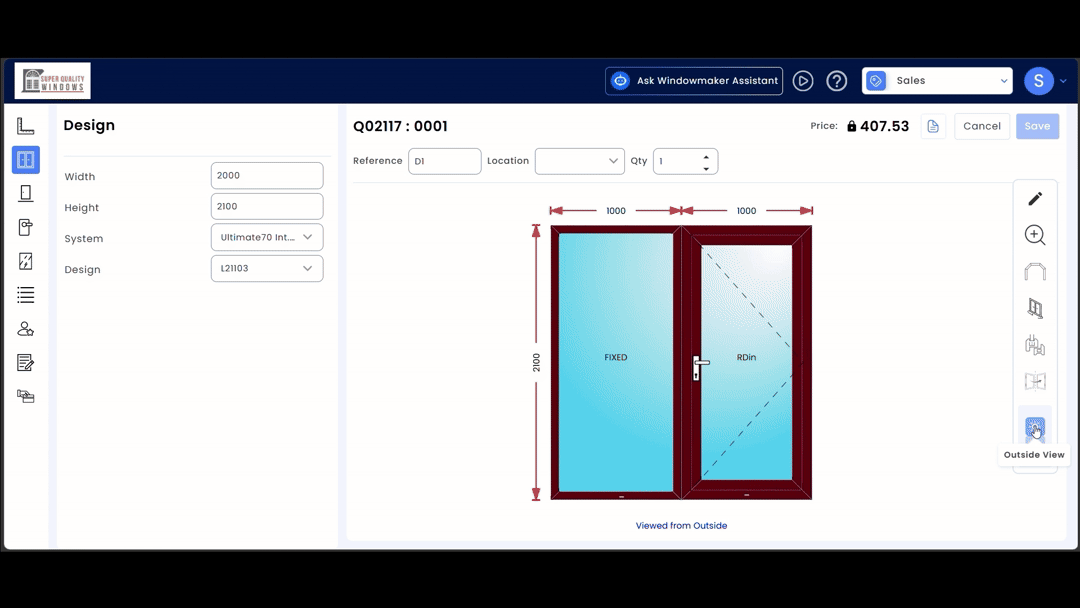Click the profile section tool
This screenshot has width=1080, height=608.
point(1035,344)
